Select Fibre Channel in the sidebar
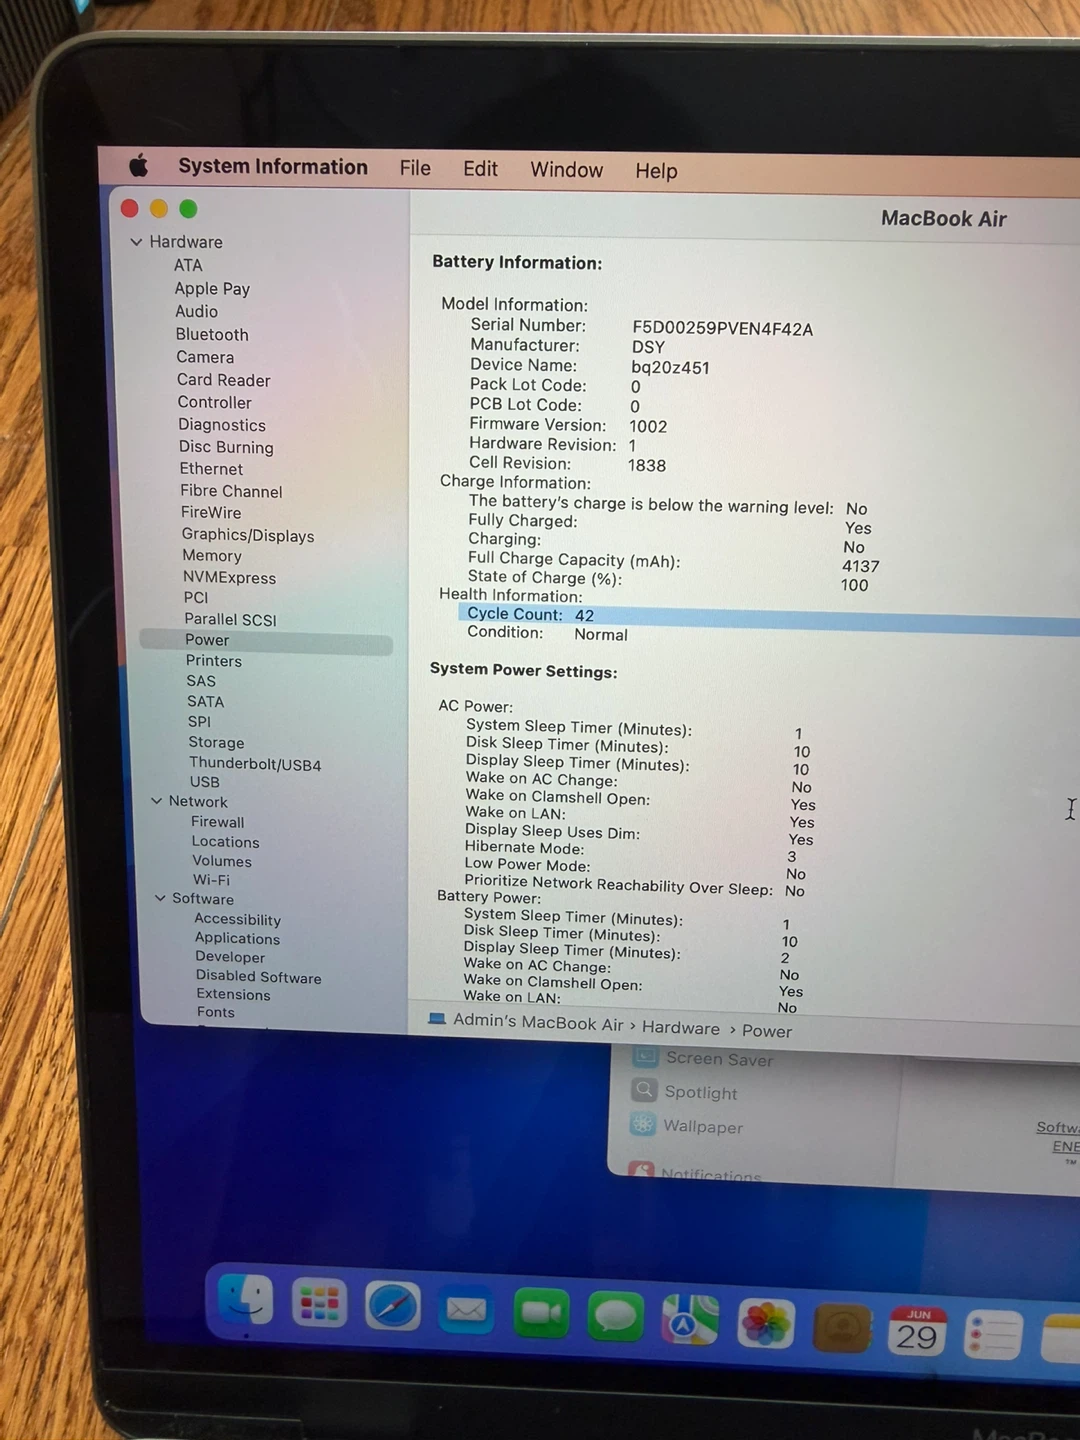Image resolution: width=1080 pixels, height=1440 pixels. tap(231, 491)
